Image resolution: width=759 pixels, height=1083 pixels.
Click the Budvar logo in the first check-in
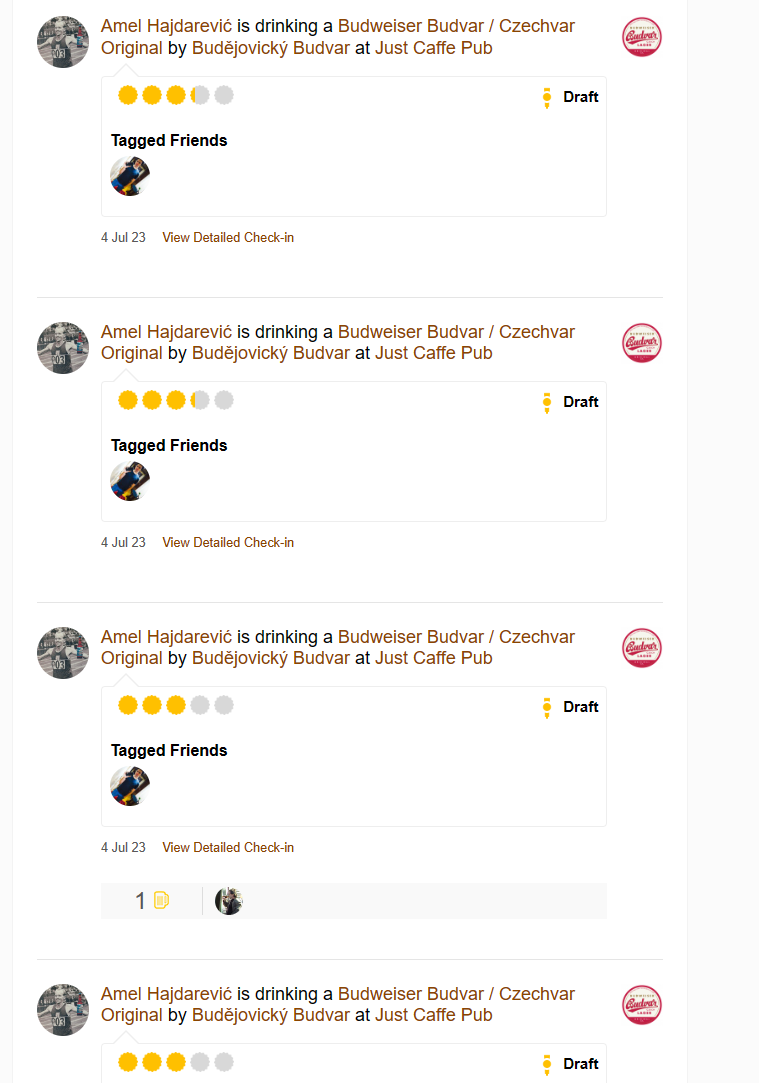click(641, 38)
